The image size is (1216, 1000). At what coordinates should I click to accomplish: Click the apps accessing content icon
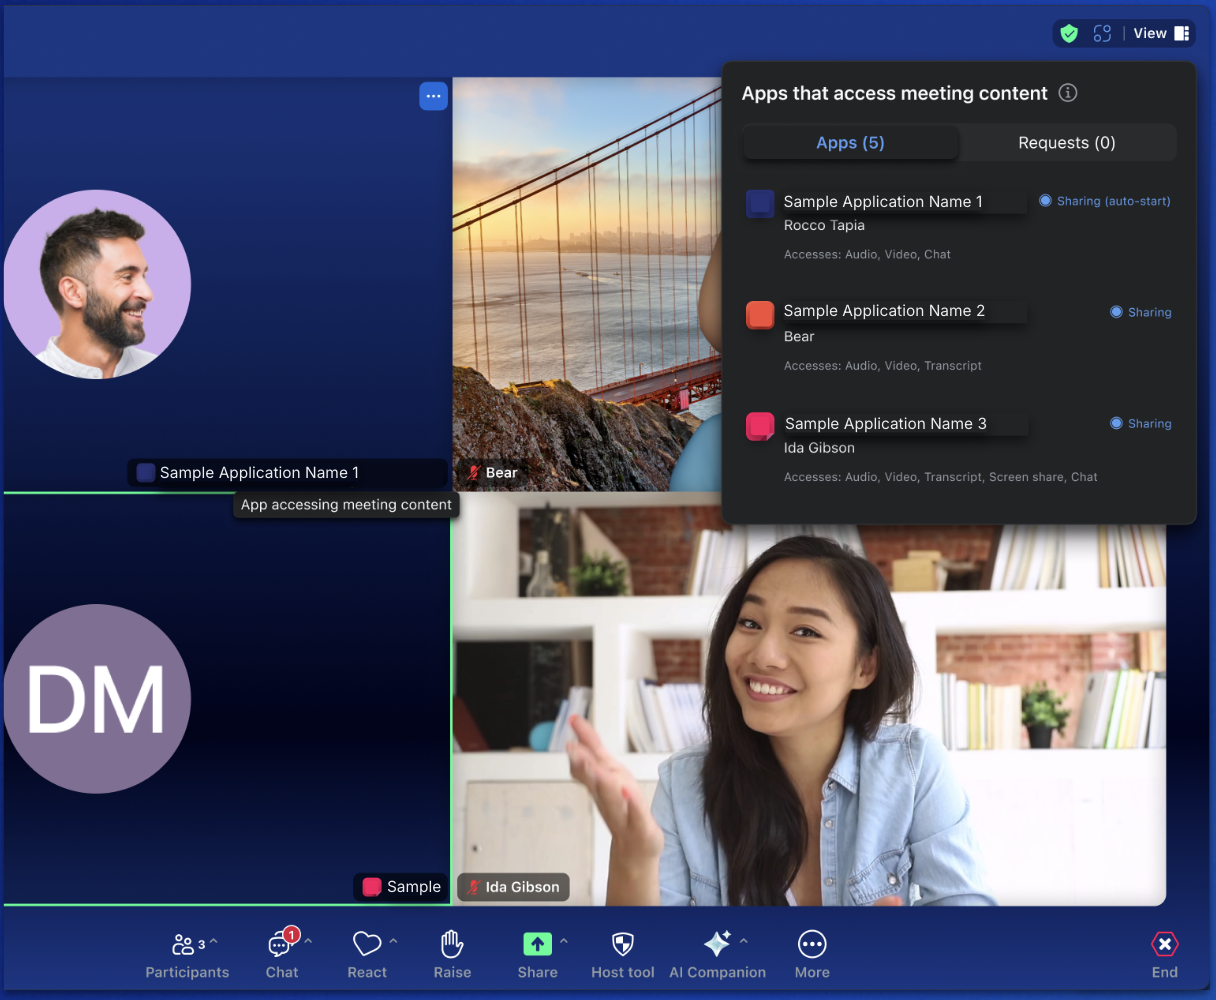tap(1102, 33)
